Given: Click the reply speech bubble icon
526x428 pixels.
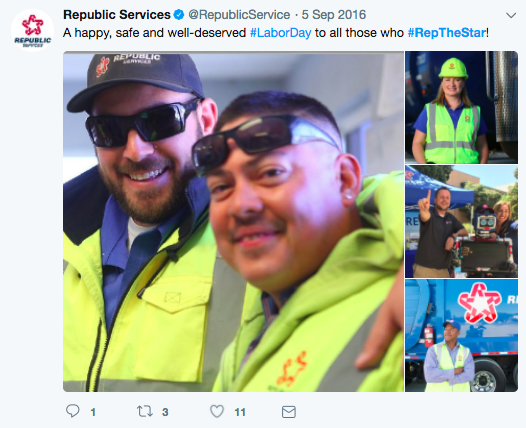Looking at the screenshot, I should 73,411.
